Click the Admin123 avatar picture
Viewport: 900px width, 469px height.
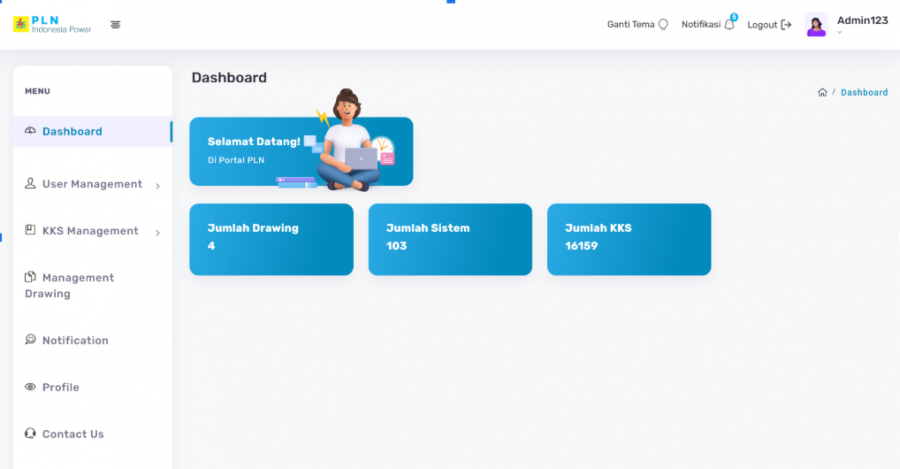coord(816,25)
